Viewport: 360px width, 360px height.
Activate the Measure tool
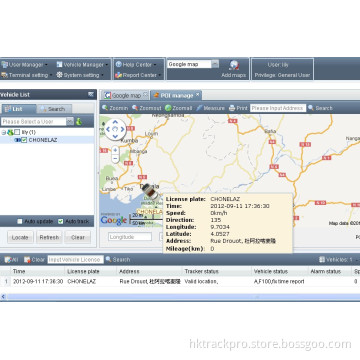pyautogui.click(x=210, y=108)
